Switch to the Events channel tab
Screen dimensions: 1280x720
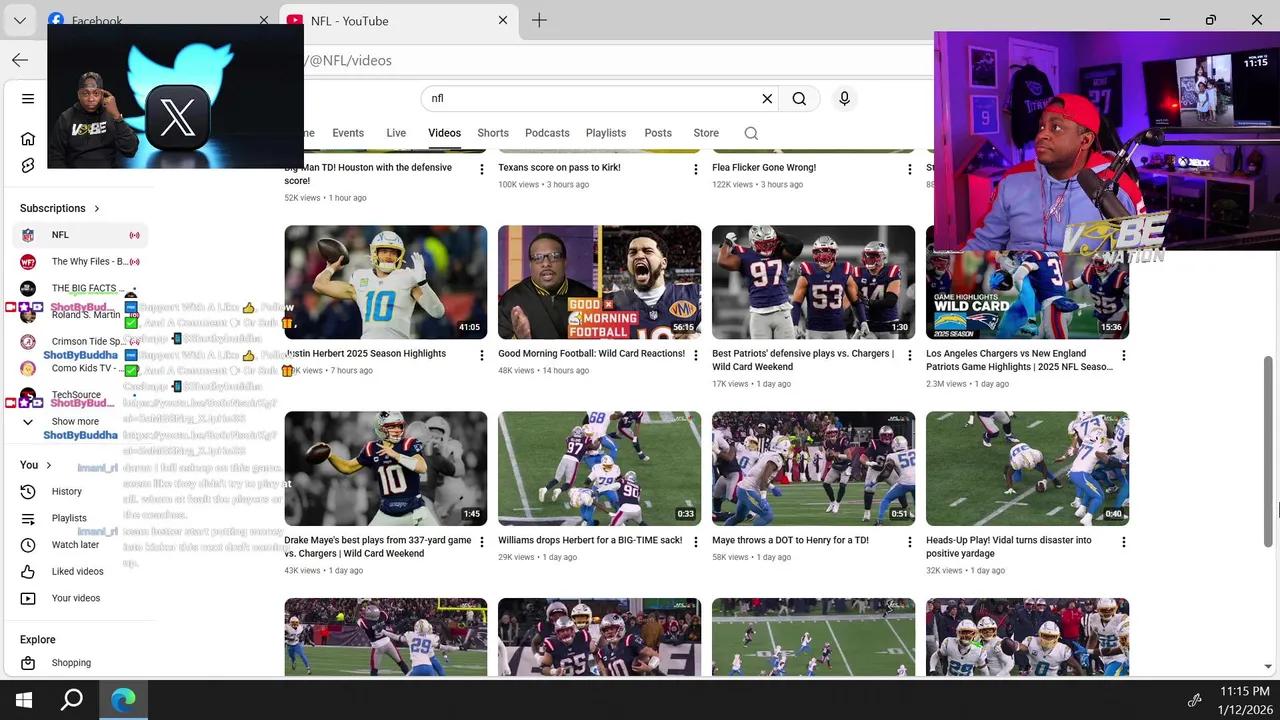[348, 133]
